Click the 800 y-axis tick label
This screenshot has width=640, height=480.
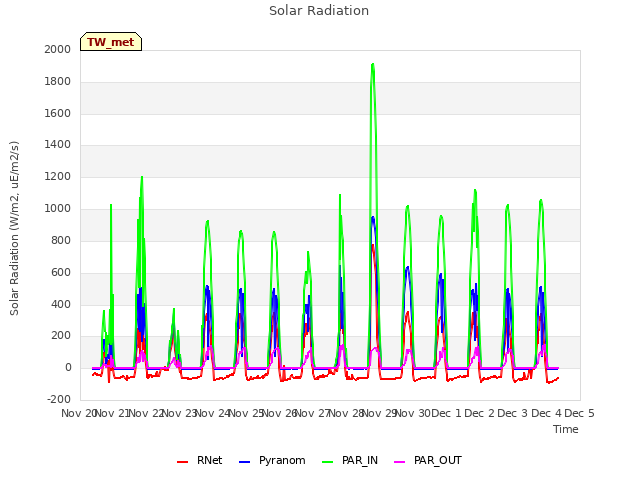[x=61, y=240]
